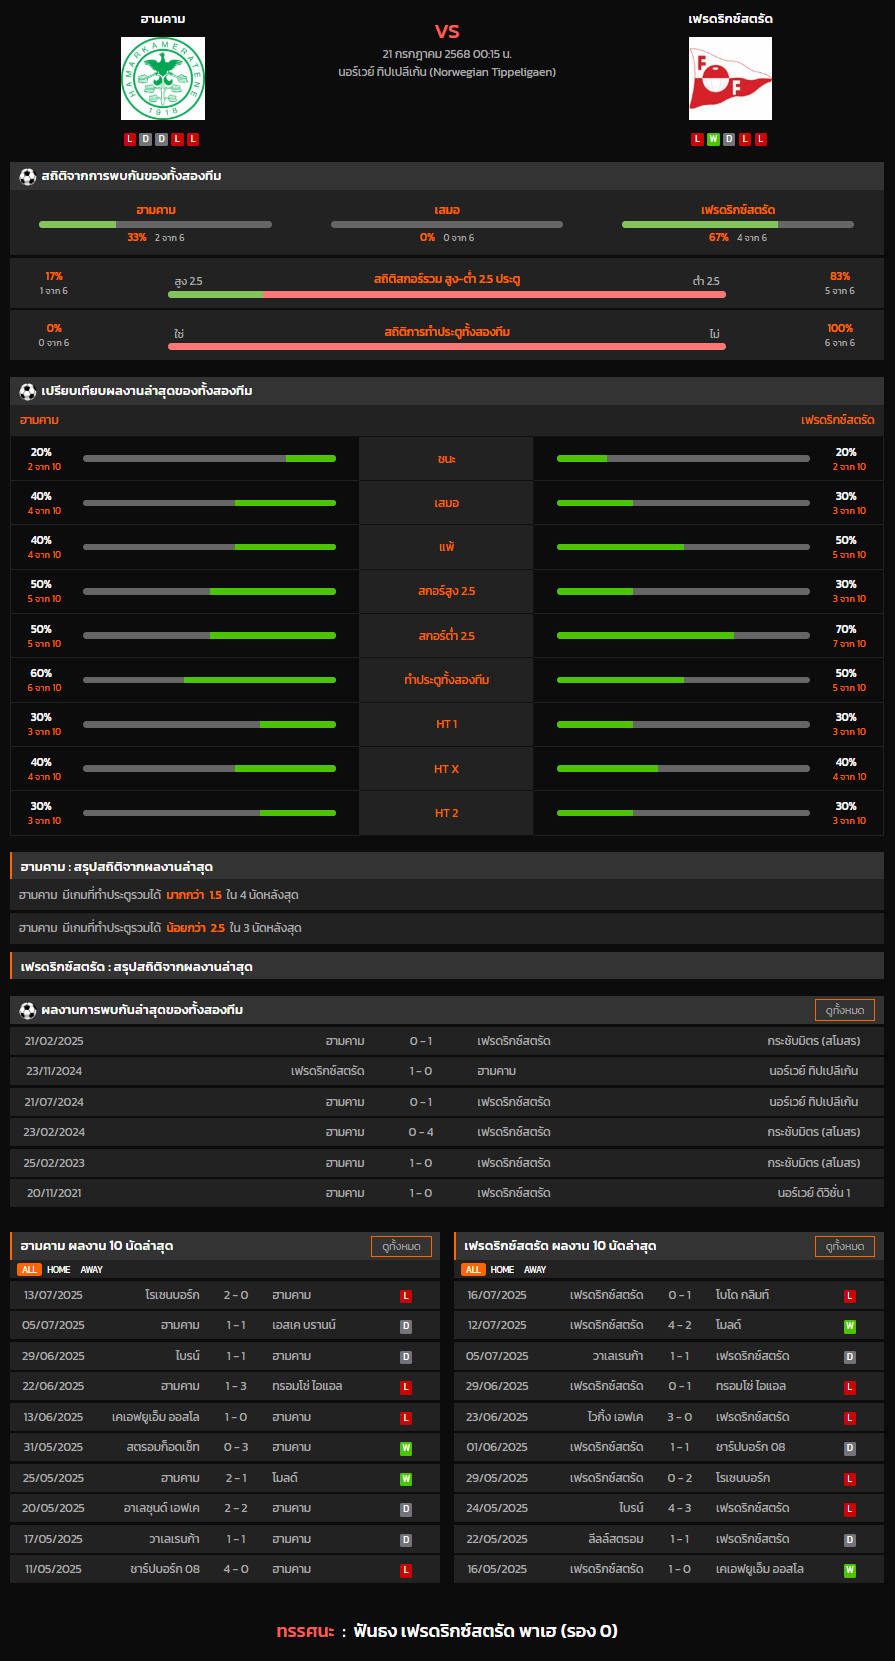Click D badge for 29/06/2025 ฮามคาม match
This screenshot has height=1661, width=895.
(x=406, y=1357)
